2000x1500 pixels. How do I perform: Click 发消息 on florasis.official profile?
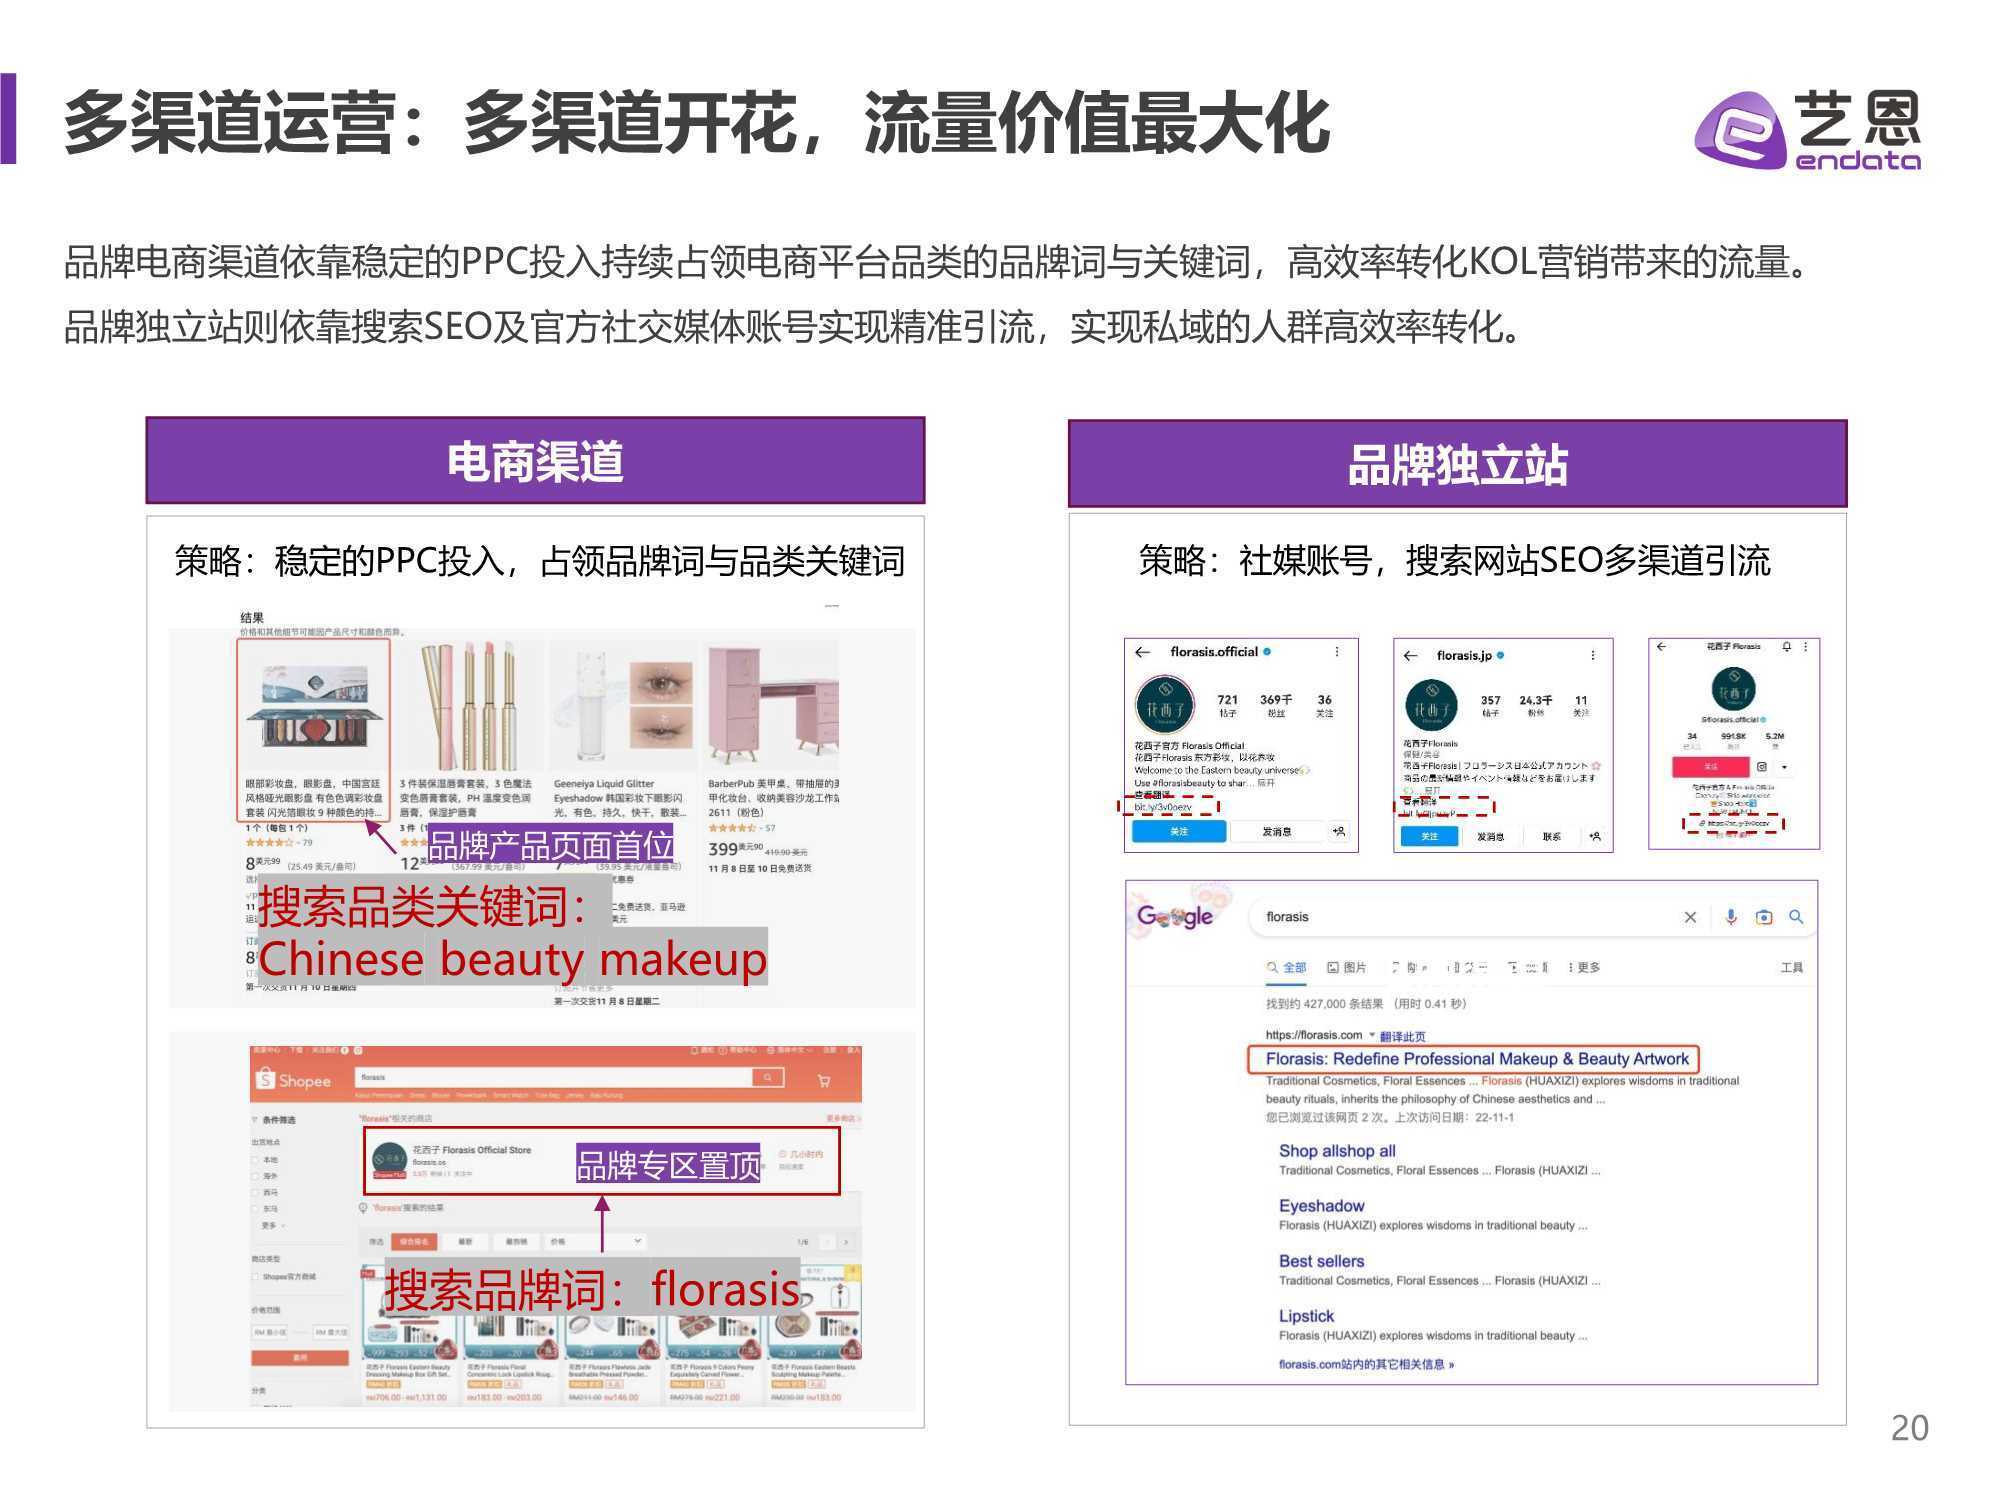(x=1276, y=831)
